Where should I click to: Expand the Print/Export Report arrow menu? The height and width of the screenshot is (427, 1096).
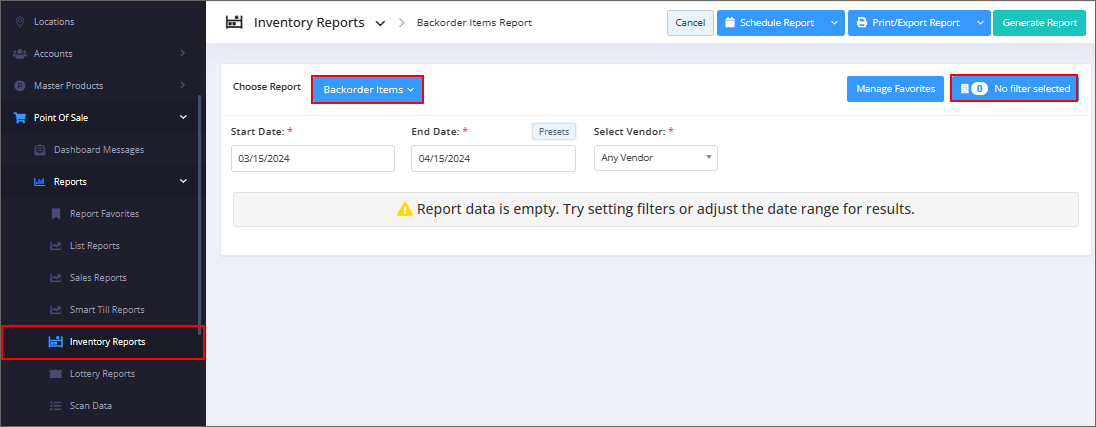[x=981, y=23]
